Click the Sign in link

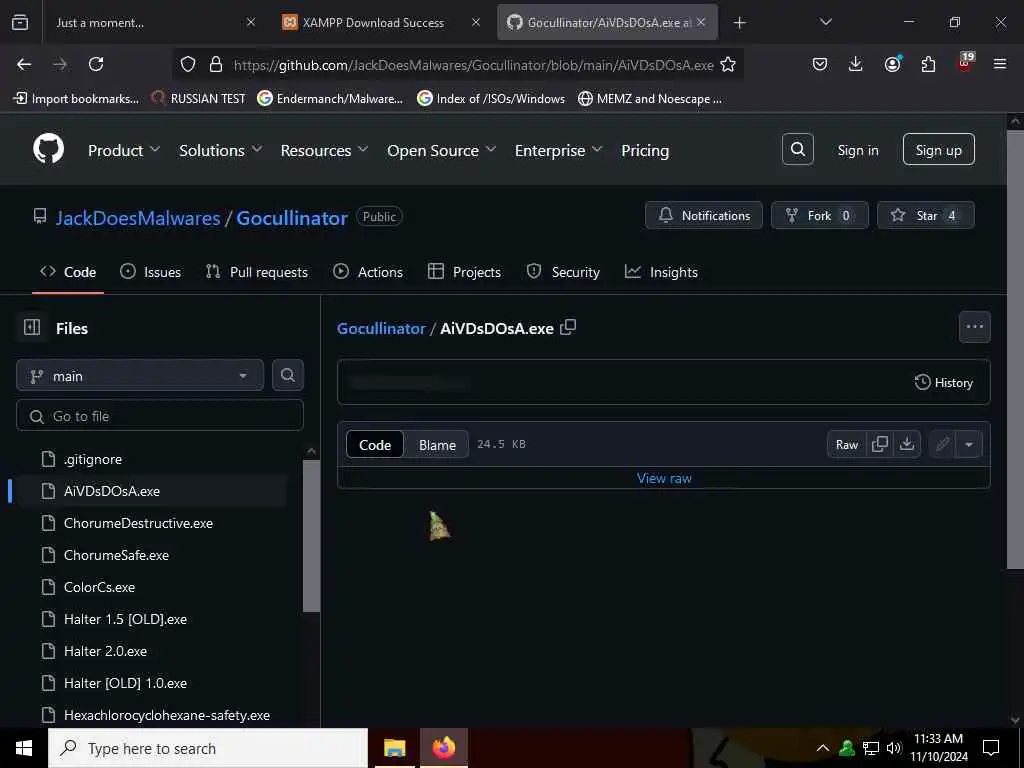click(x=857, y=150)
